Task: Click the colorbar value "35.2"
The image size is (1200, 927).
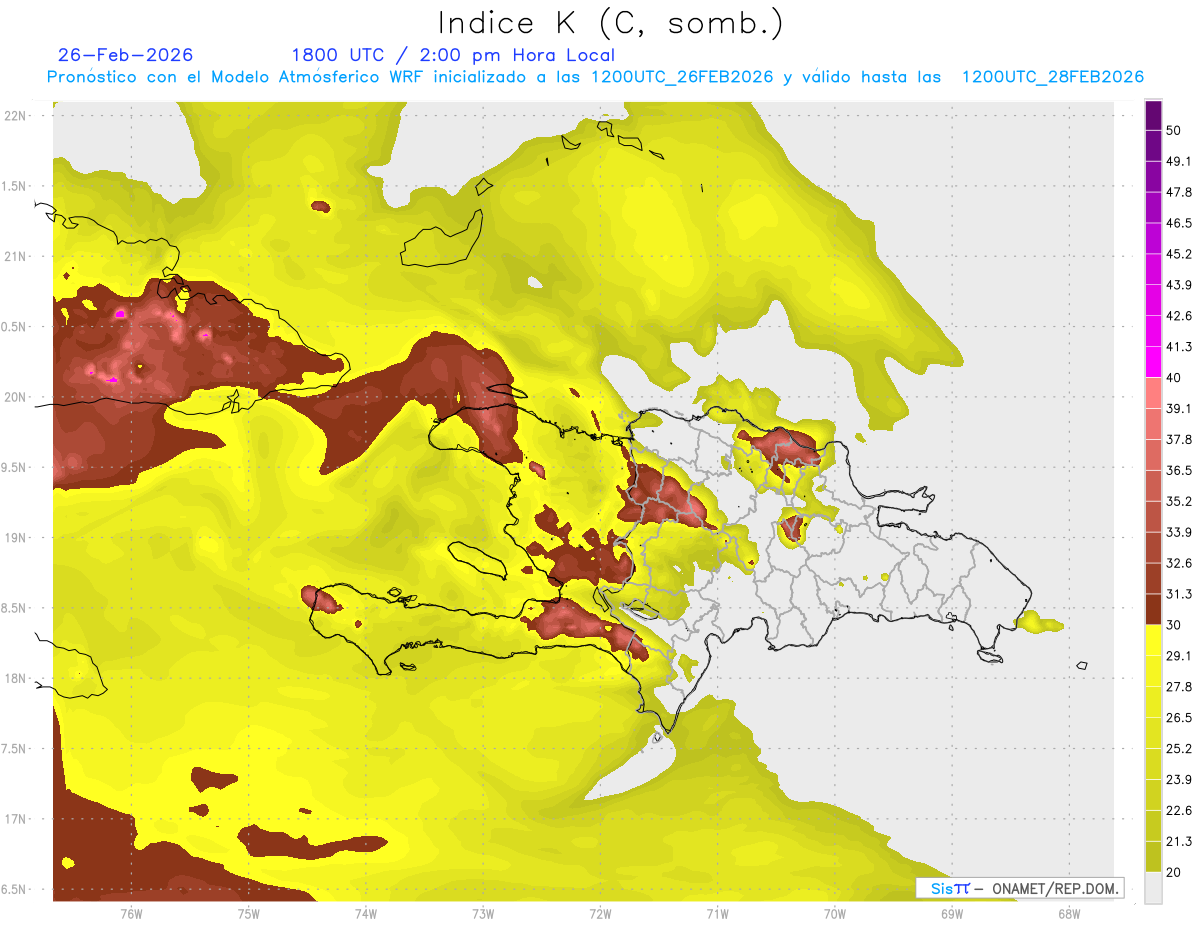Action: pyautogui.click(x=1179, y=501)
